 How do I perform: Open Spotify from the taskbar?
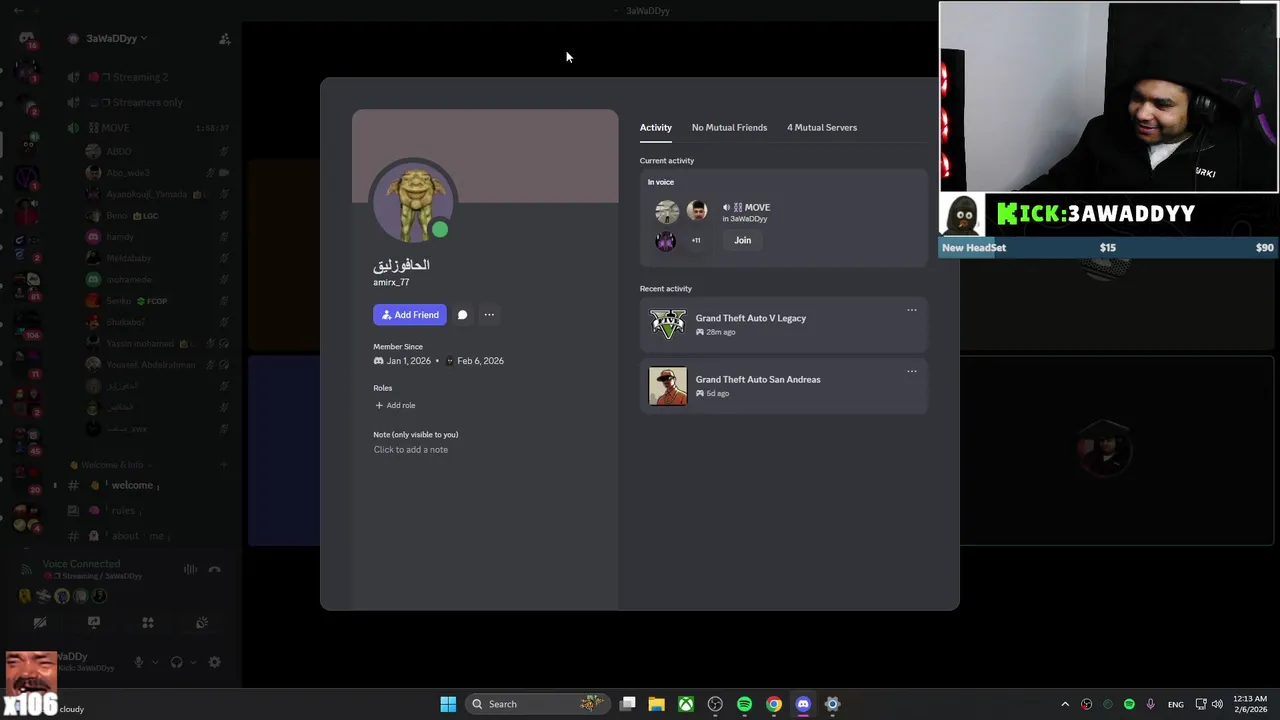744,704
